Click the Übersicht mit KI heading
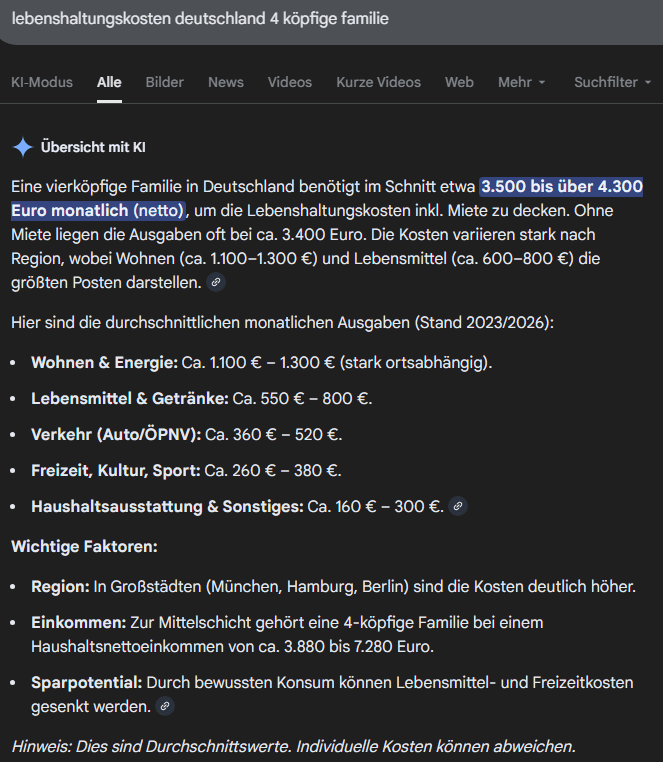The width and height of the screenshot is (663, 762). point(93,147)
